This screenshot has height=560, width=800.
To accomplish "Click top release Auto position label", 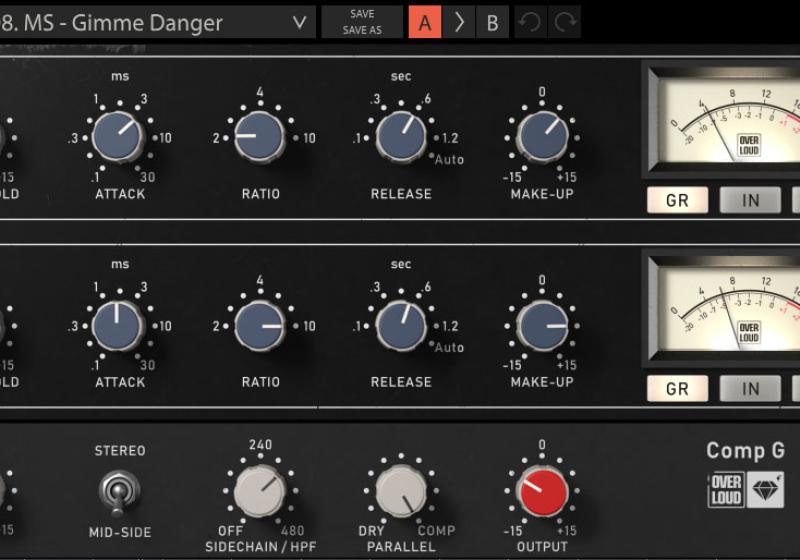I will pos(449,160).
